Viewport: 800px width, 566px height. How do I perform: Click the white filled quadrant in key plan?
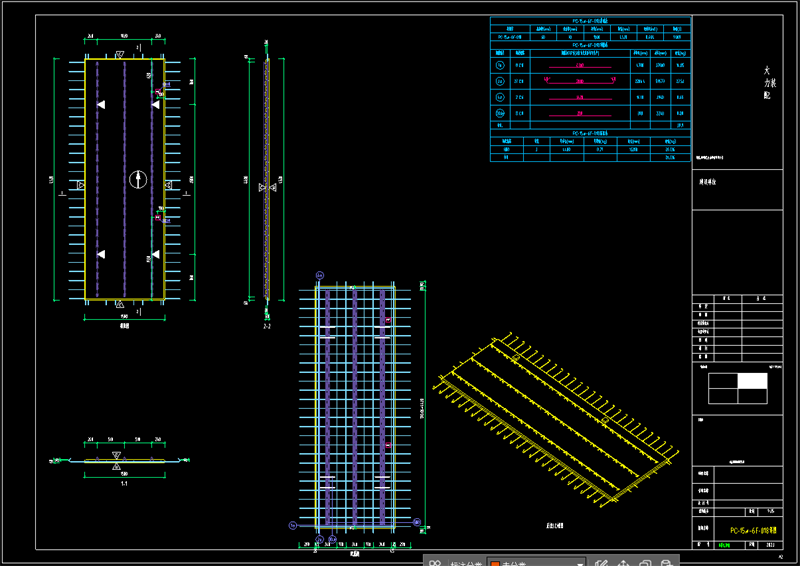pos(752,381)
